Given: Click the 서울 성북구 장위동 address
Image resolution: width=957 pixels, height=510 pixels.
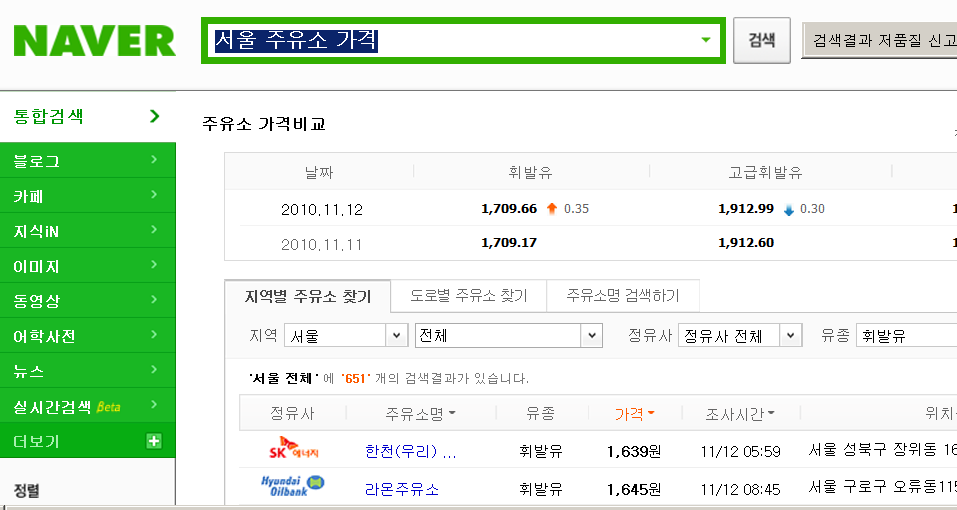Looking at the screenshot, I should (x=882, y=450).
